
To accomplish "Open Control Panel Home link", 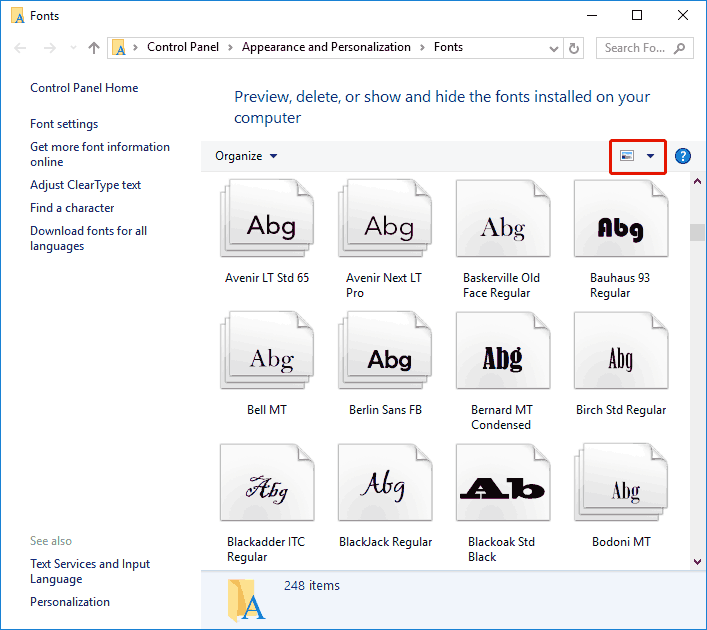I will click(x=84, y=88).
